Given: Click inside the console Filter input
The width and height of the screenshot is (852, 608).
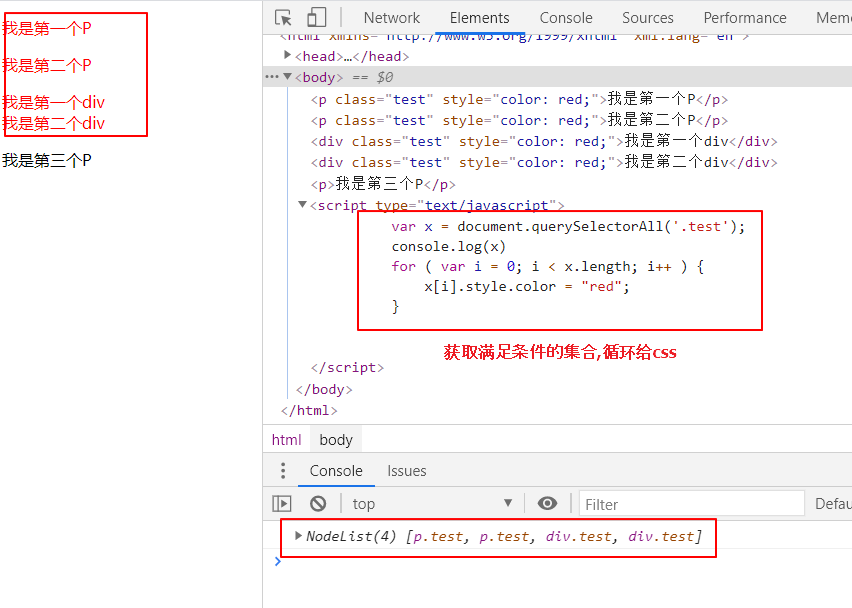Looking at the screenshot, I should click(690, 503).
